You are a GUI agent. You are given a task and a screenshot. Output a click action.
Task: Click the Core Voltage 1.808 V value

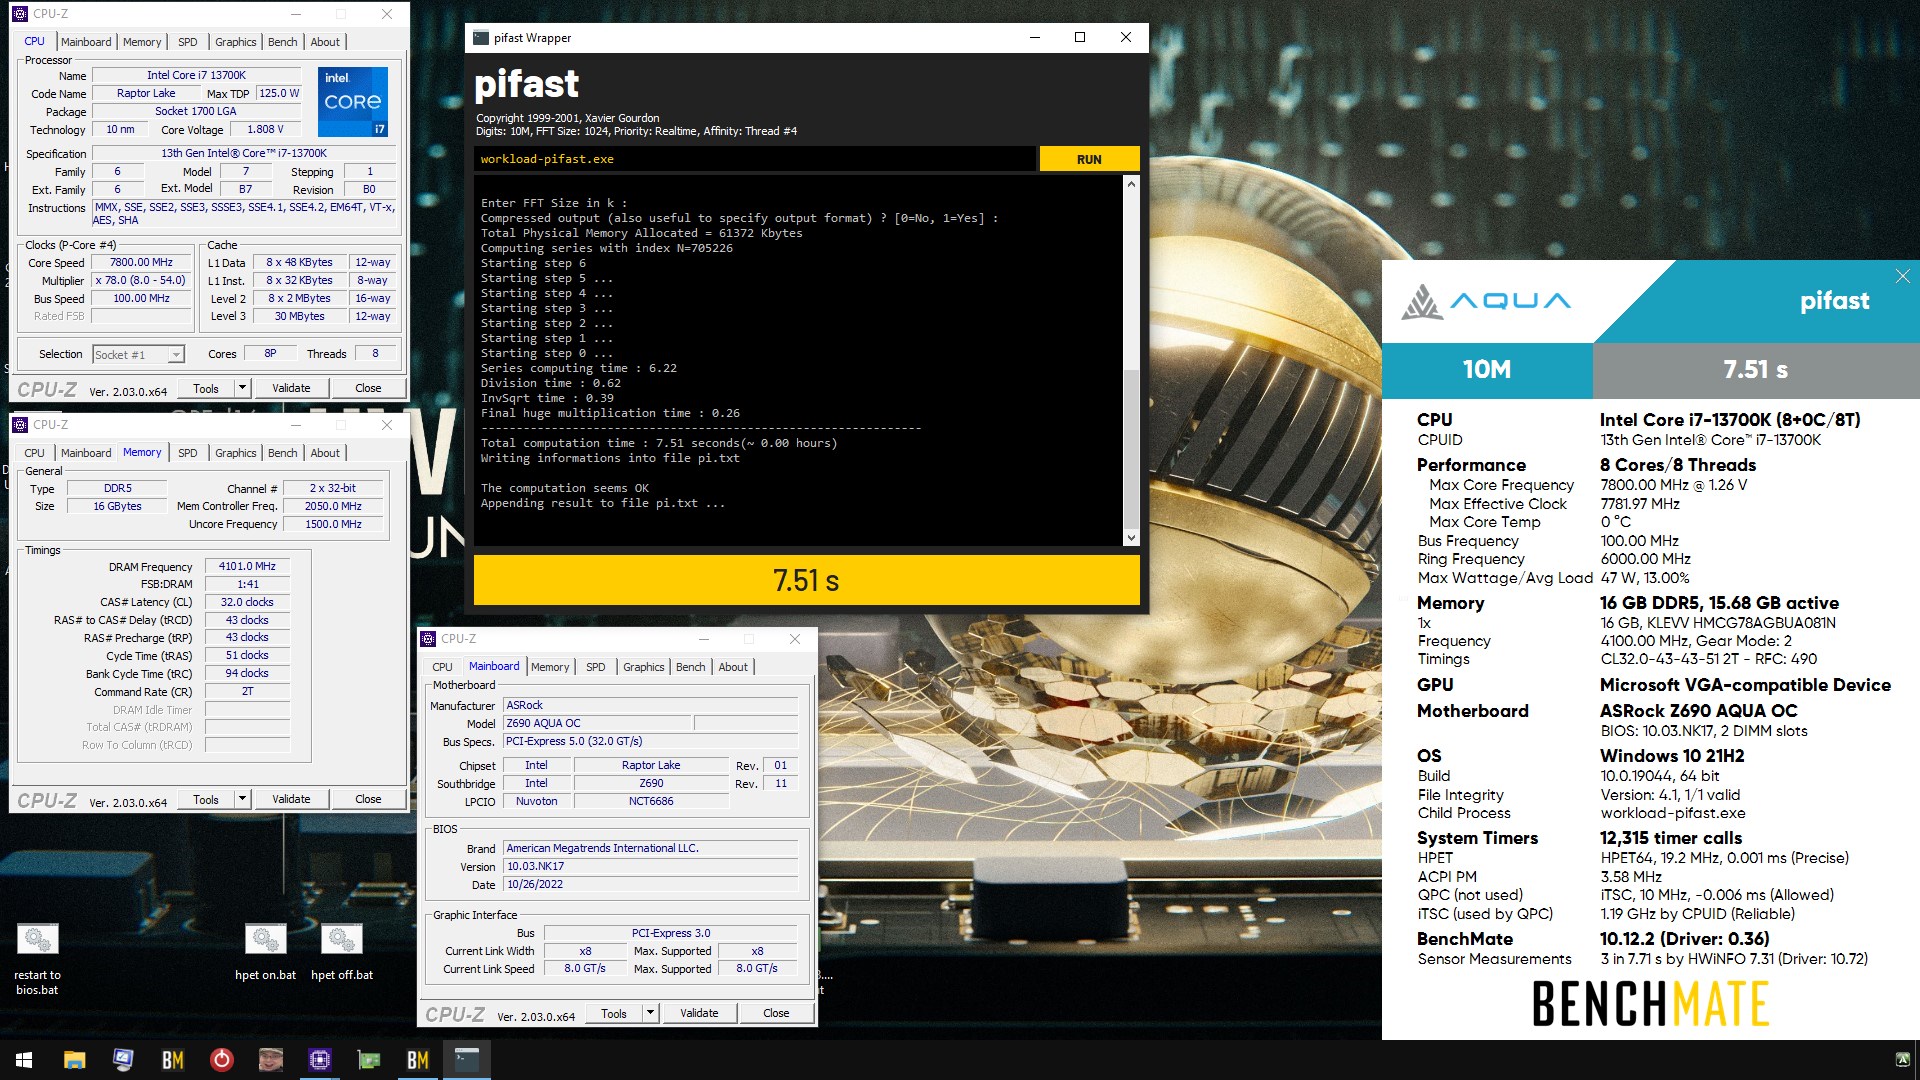pos(265,129)
